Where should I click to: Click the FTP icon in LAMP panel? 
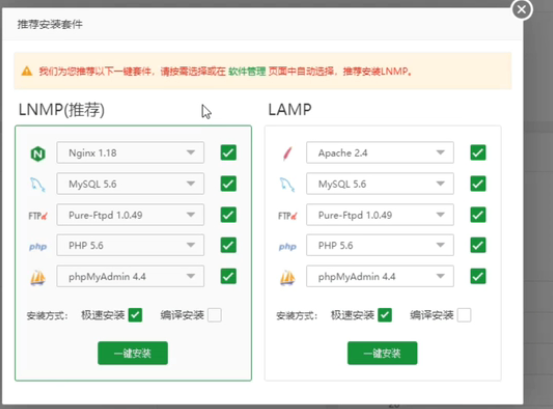pyautogui.click(x=288, y=215)
